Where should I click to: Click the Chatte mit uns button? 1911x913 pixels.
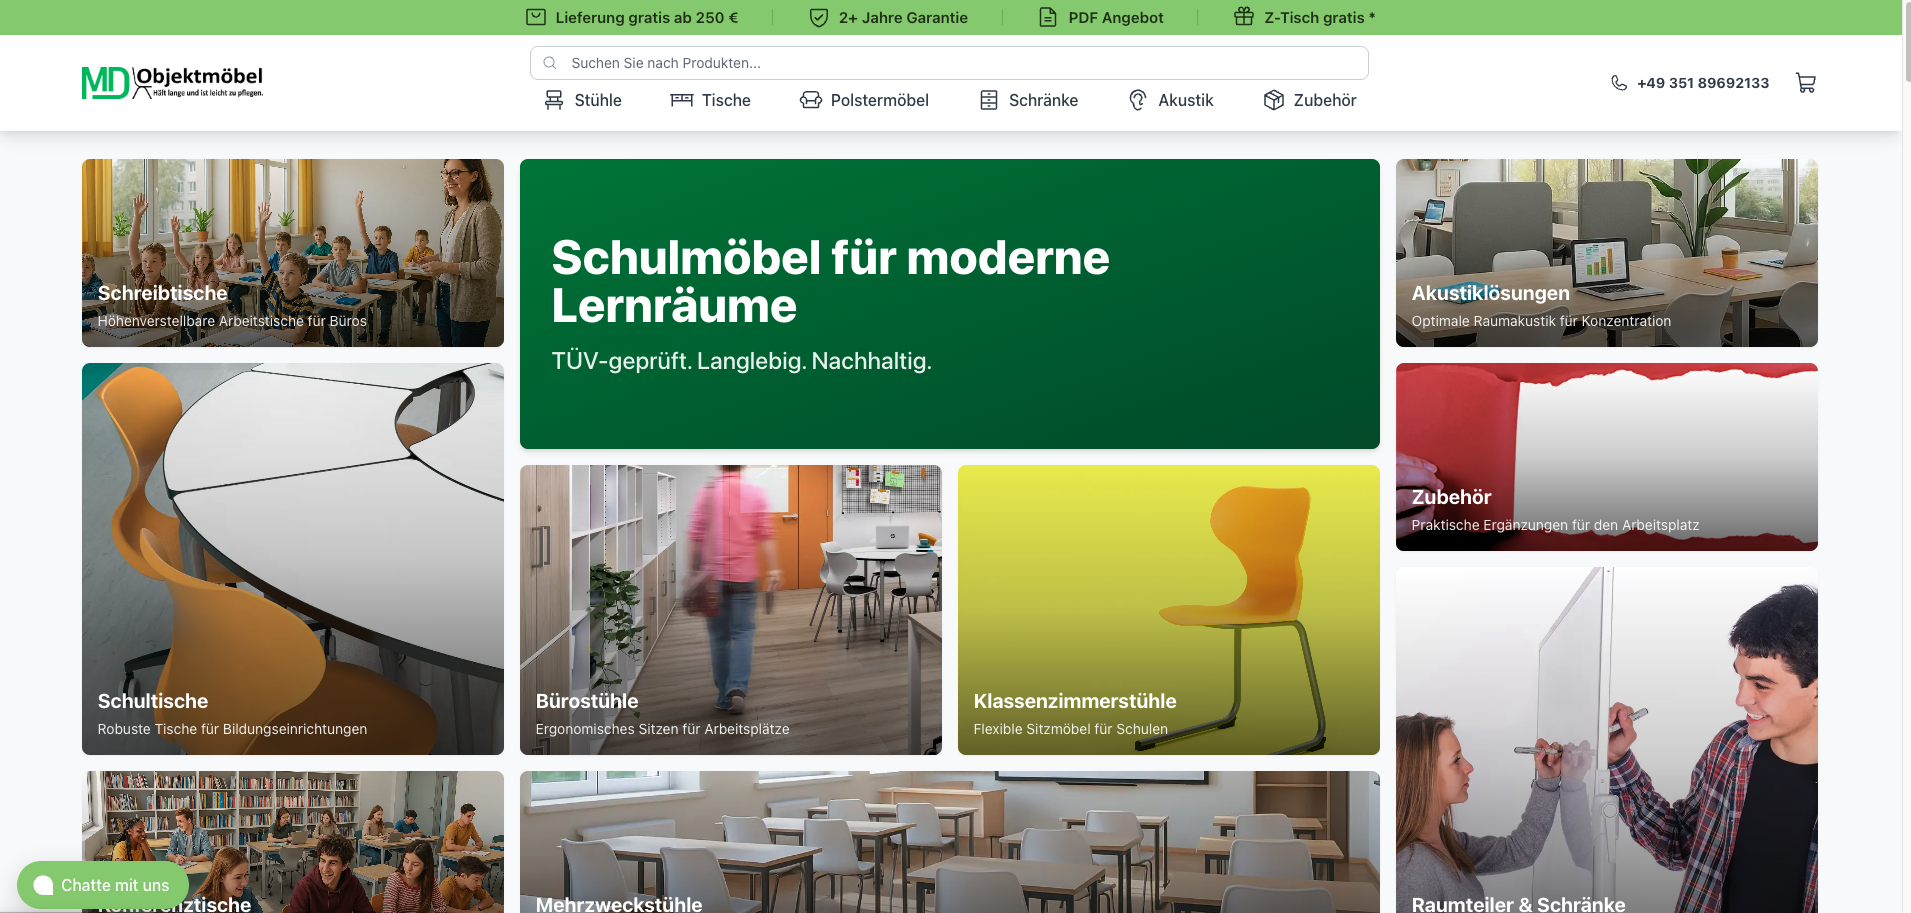click(102, 885)
